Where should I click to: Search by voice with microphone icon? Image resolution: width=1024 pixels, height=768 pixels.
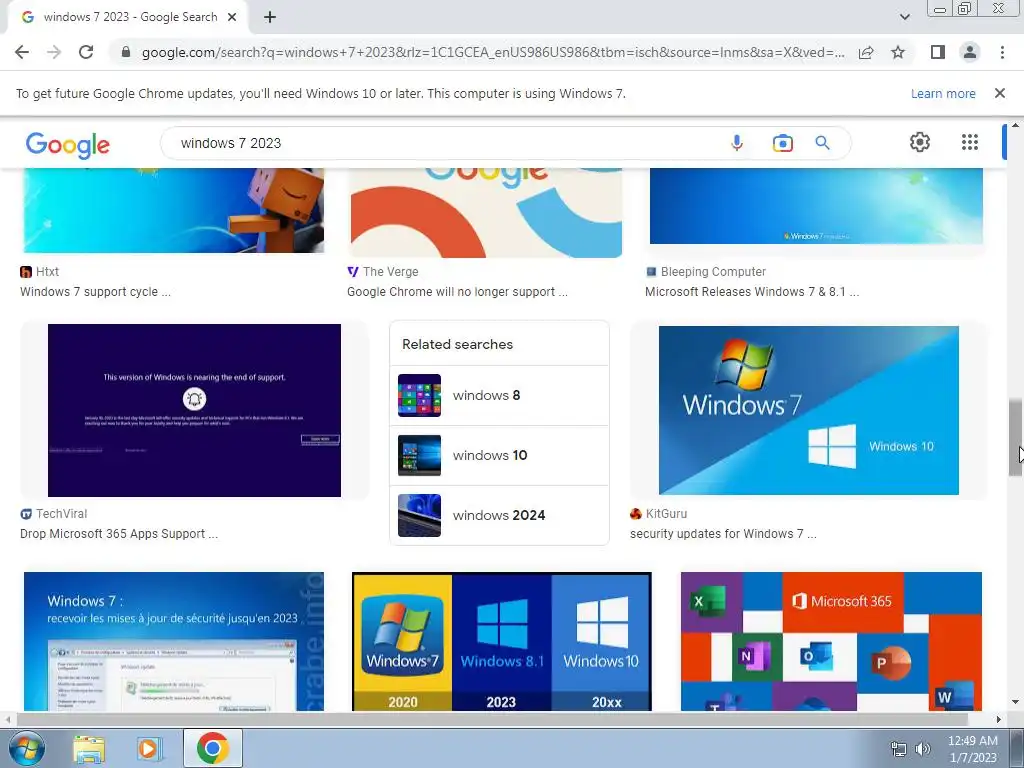[737, 143]
